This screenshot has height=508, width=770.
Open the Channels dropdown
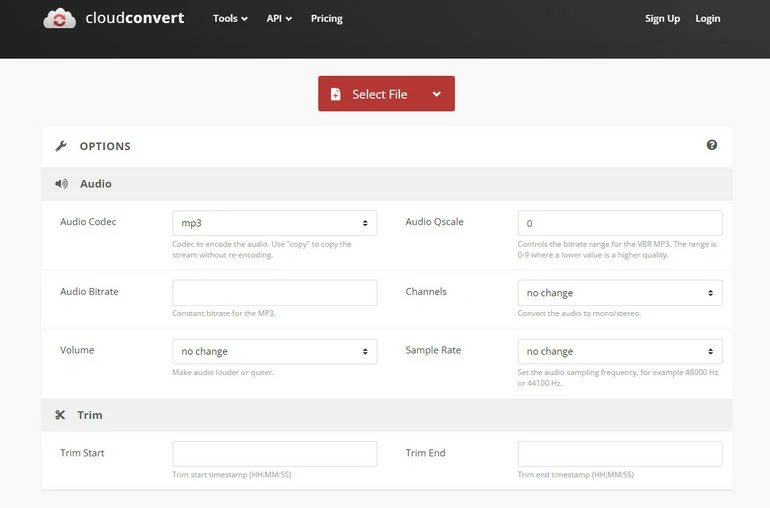click(620, 293)
